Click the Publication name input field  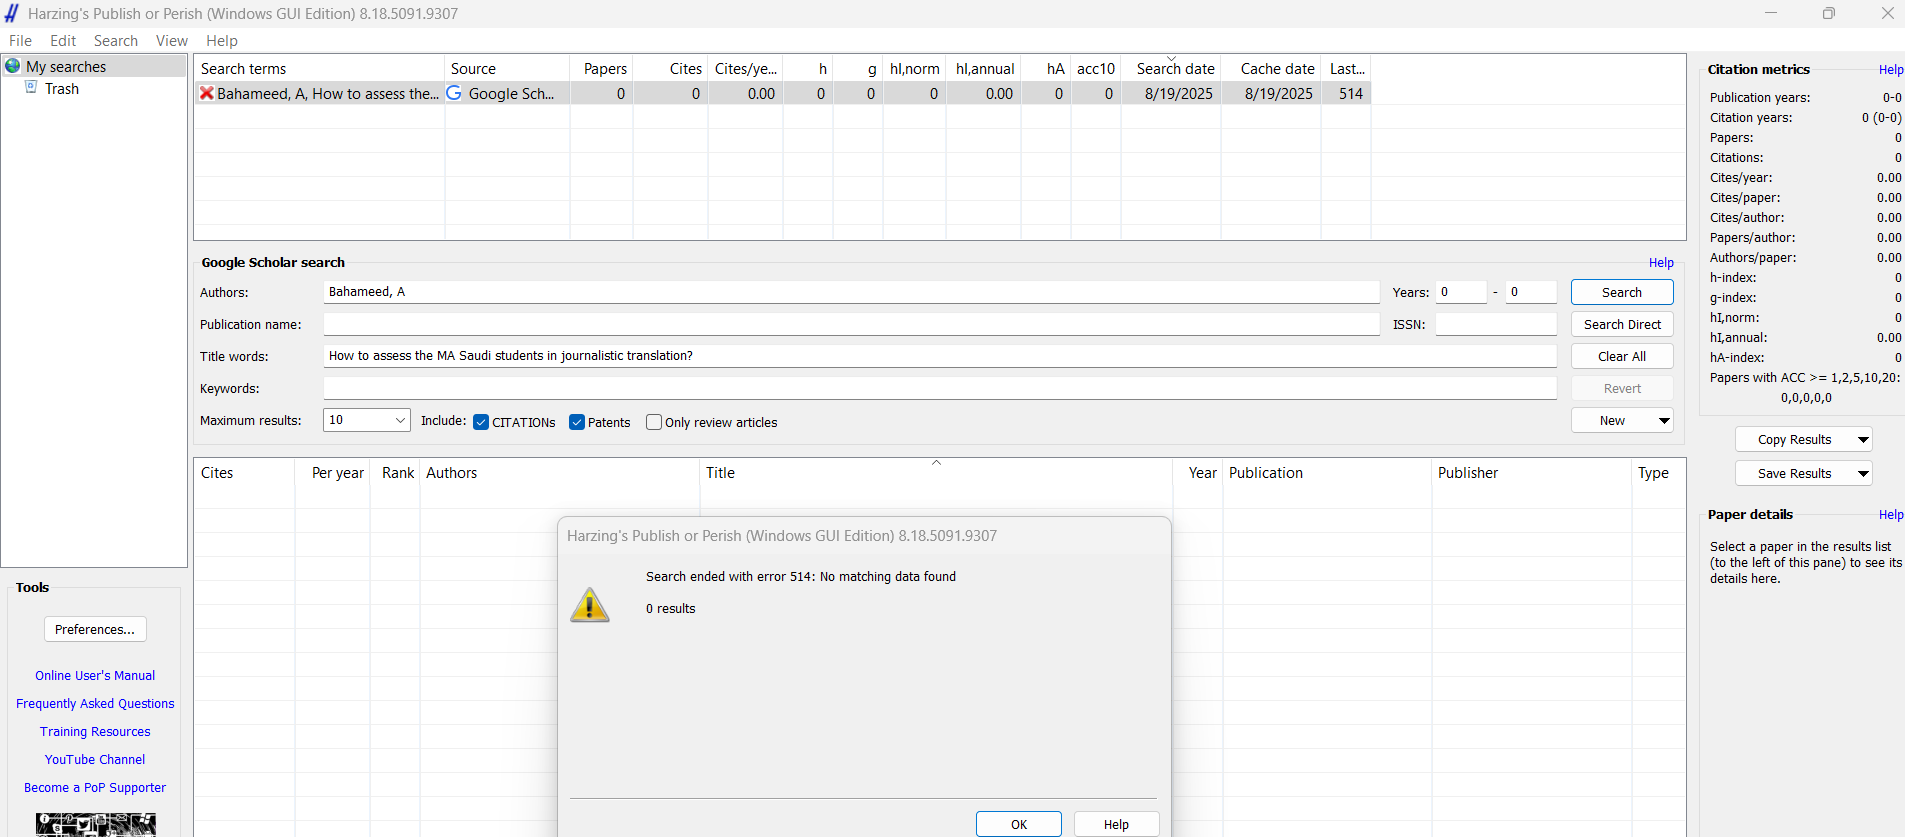(x=851, y=324)
